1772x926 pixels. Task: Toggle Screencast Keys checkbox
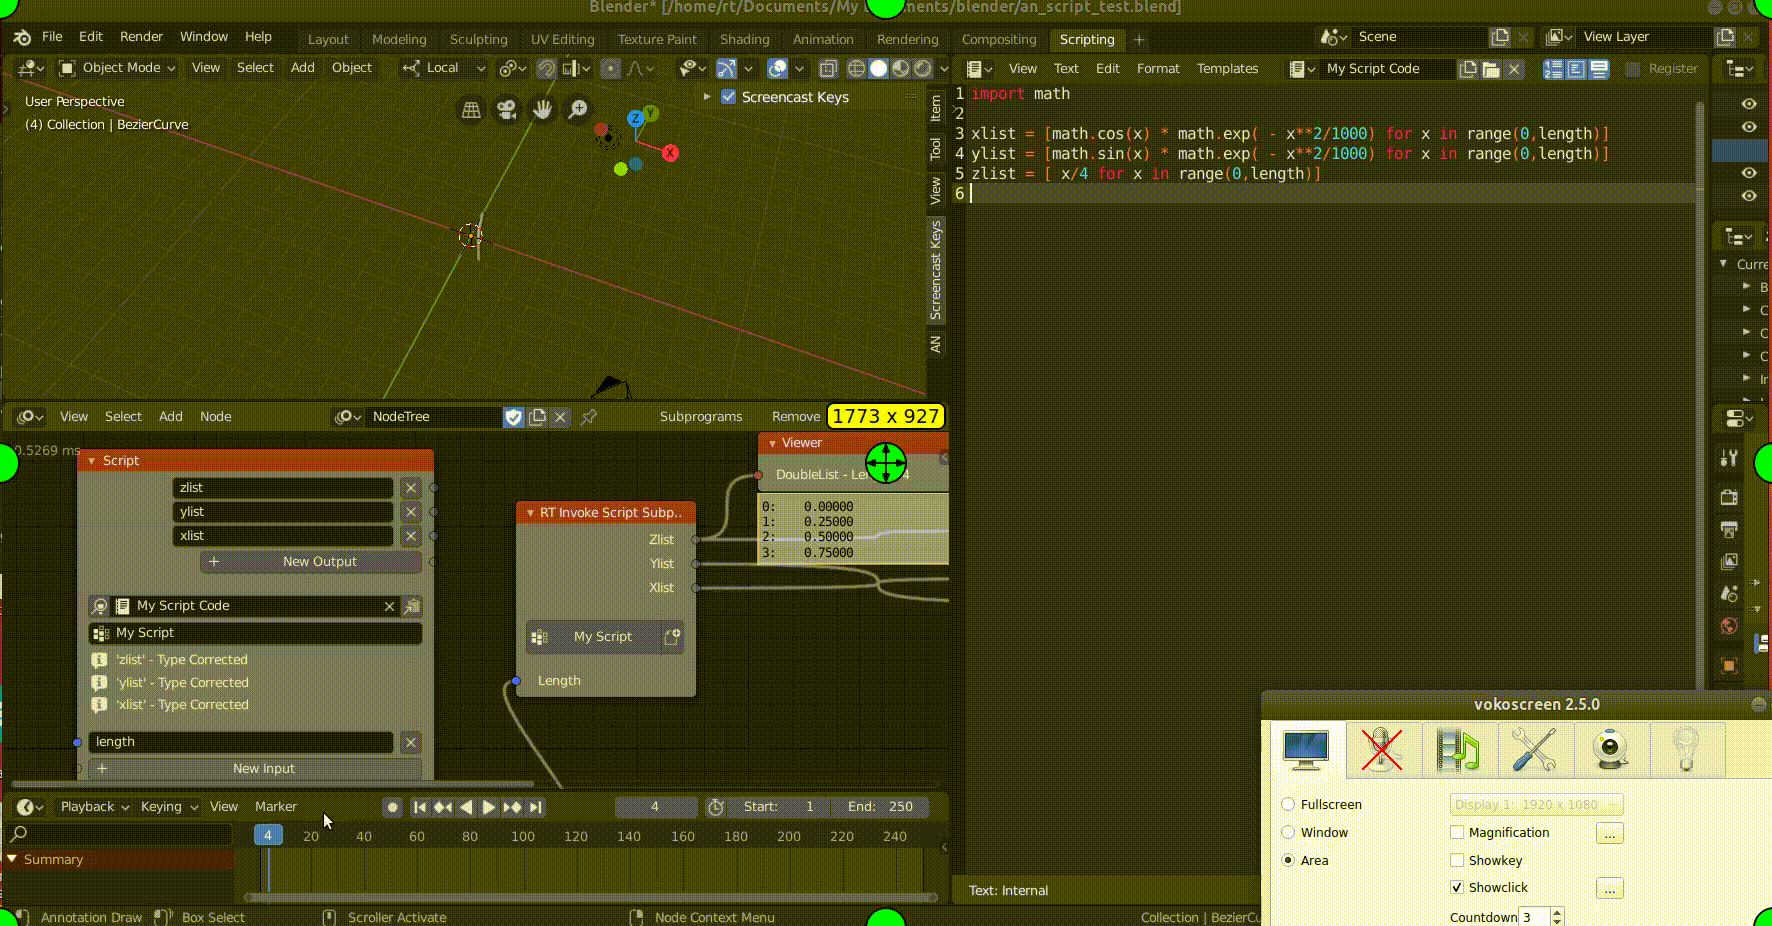point(728,97)
